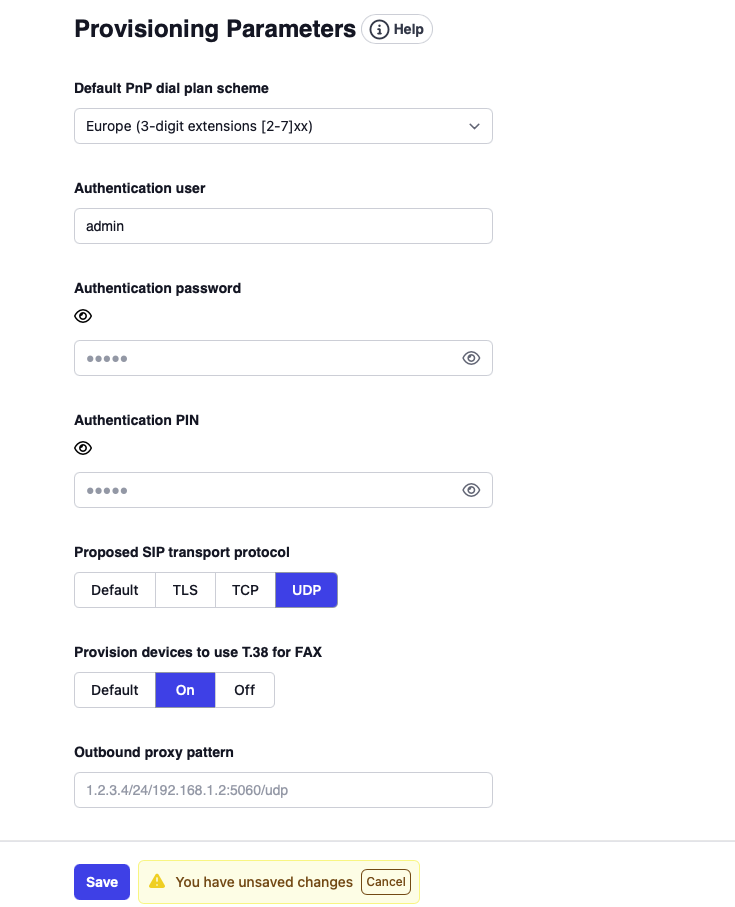Open the Default PnP dial plan scheme dropdown
Image resolution: width=735 pixels, height=907 pixels.
pyautogui.click(x=283, y=126)
